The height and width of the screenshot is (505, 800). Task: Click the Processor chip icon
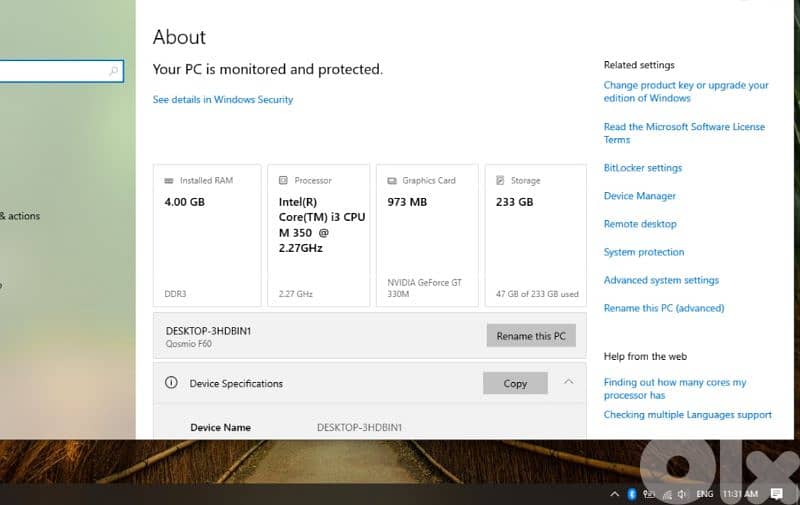[x=283, y=181]
